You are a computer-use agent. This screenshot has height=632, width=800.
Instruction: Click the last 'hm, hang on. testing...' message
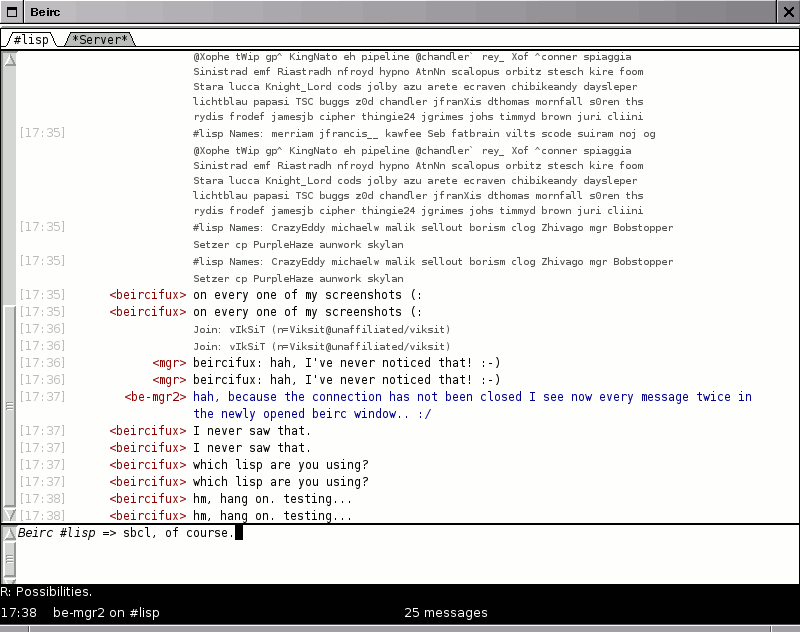(272, 516)
